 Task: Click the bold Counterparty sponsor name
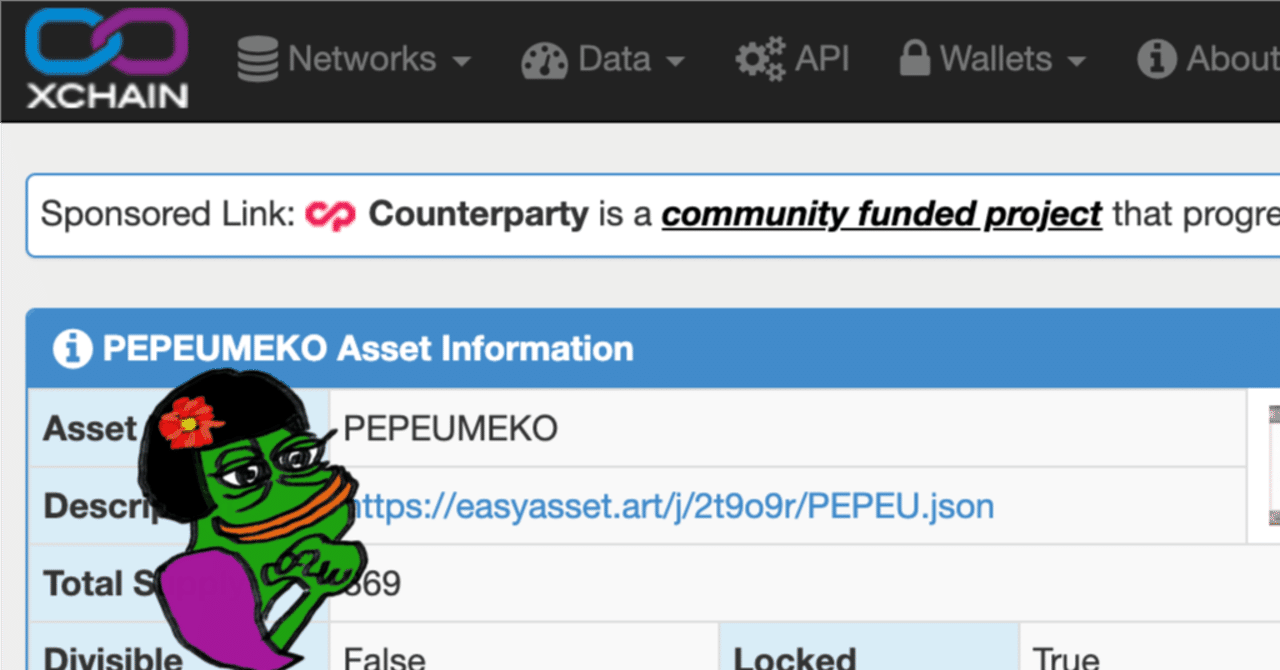tap(478, 214)
